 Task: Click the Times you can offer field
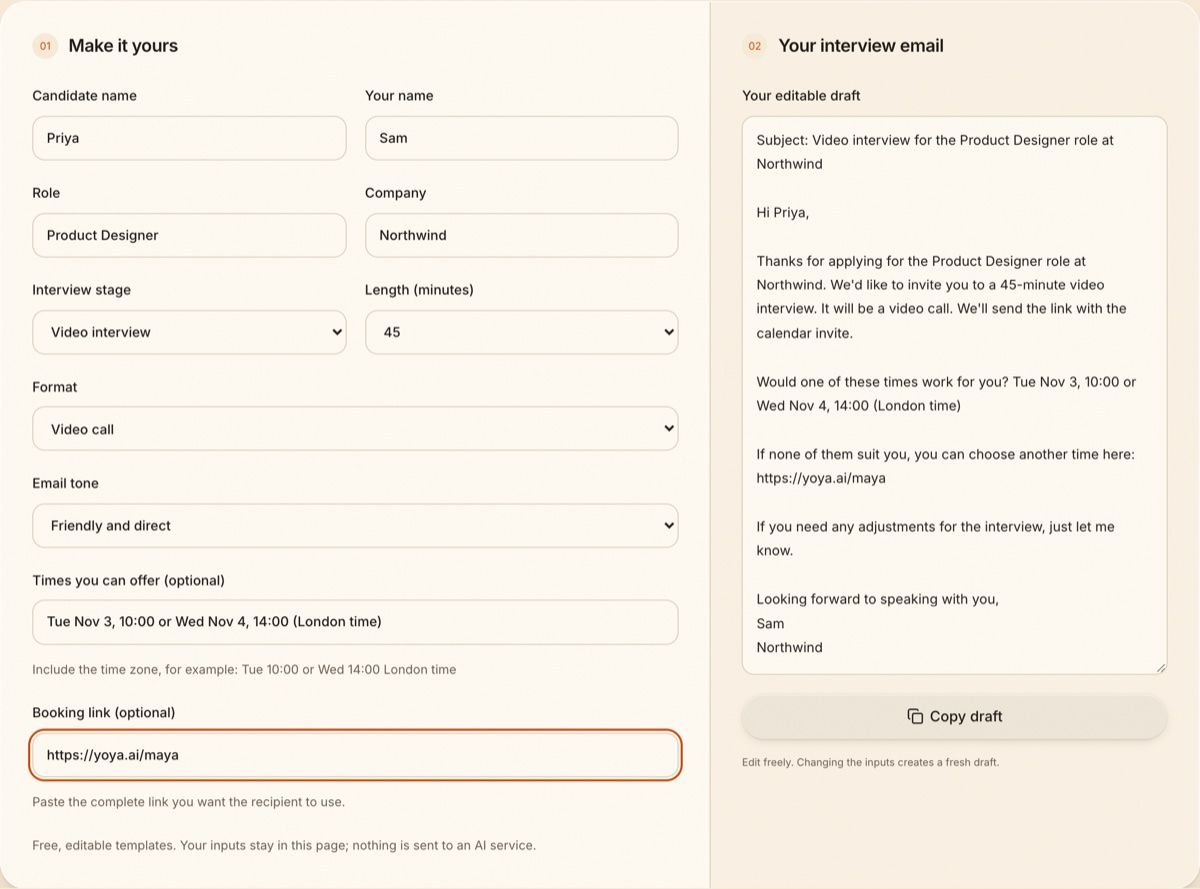point(355,622)
